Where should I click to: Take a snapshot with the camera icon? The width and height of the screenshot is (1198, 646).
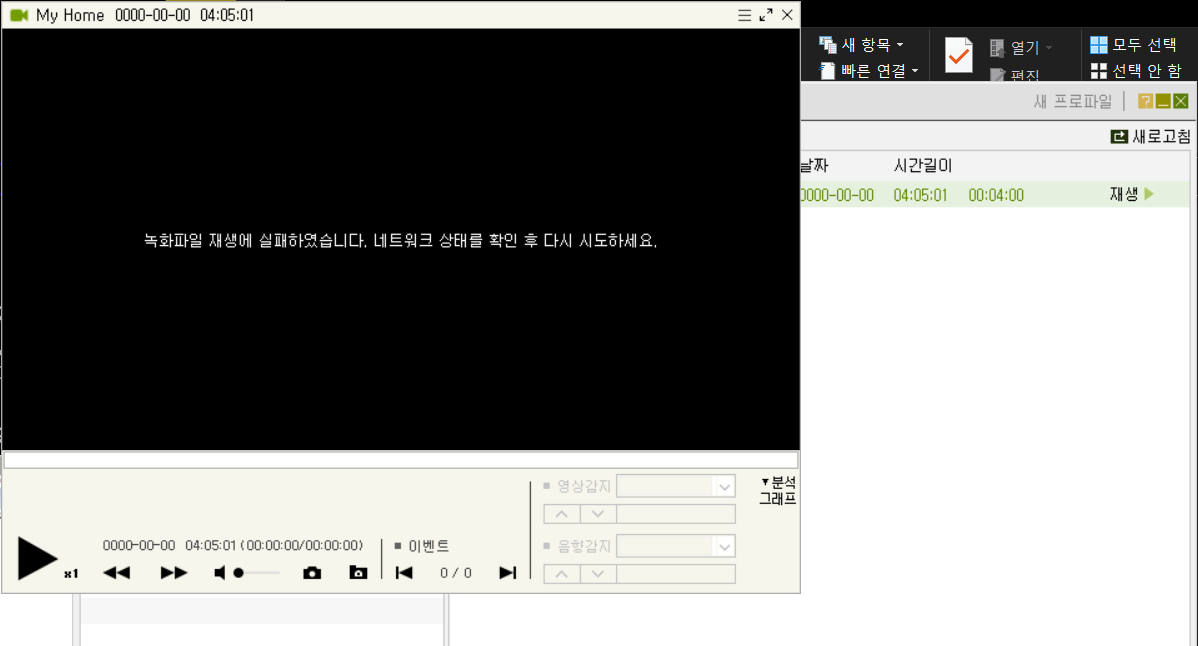(312, 573)
